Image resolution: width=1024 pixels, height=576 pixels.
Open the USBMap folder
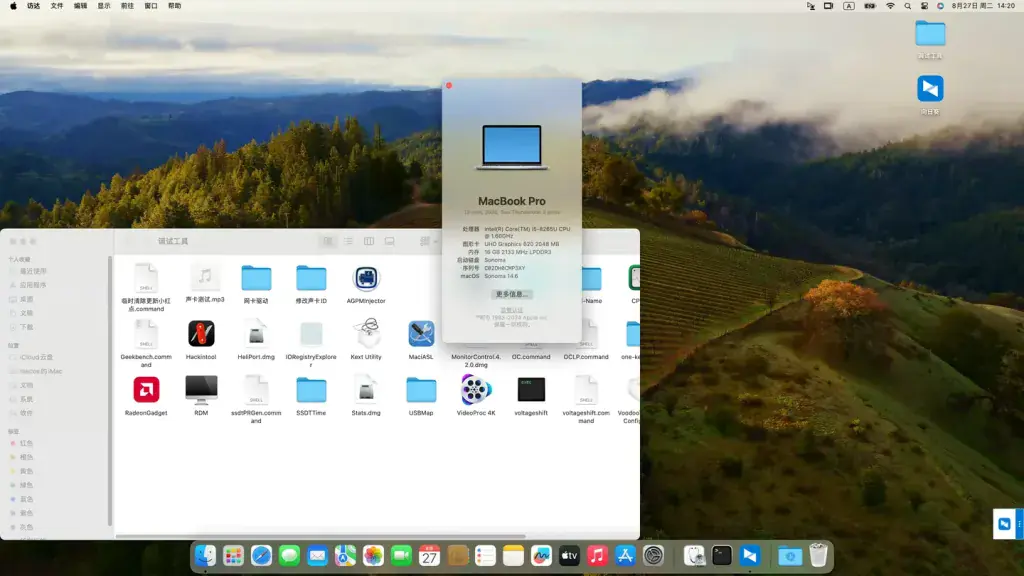[421, 390]
